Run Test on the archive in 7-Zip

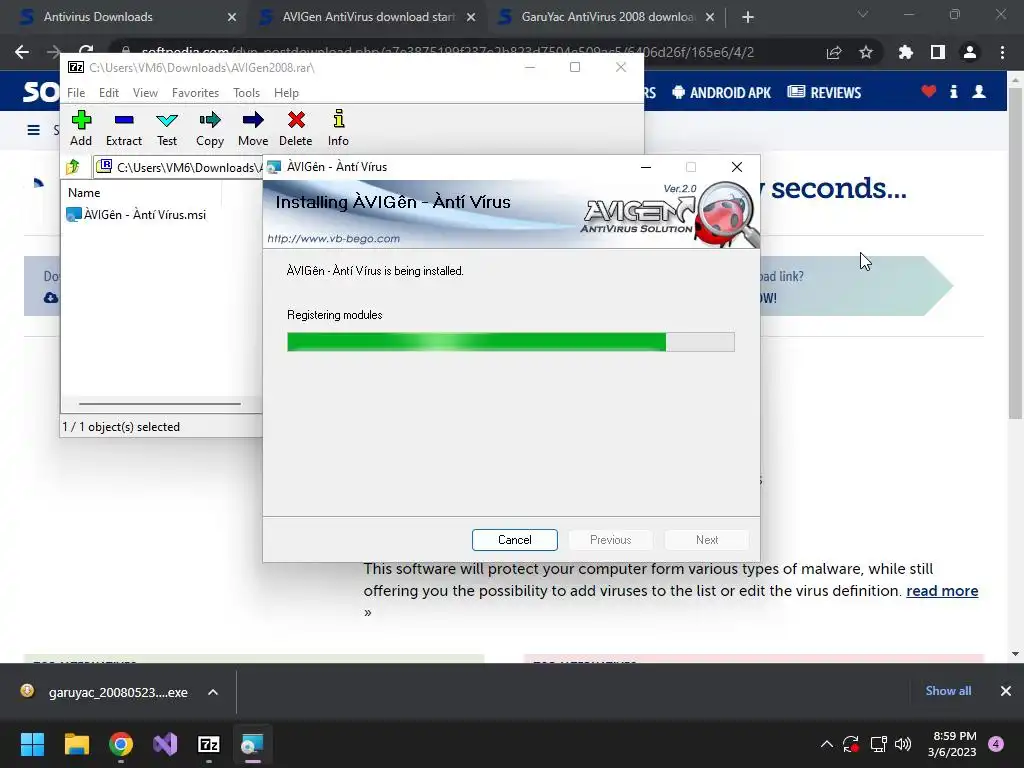[x=167, y=129]
